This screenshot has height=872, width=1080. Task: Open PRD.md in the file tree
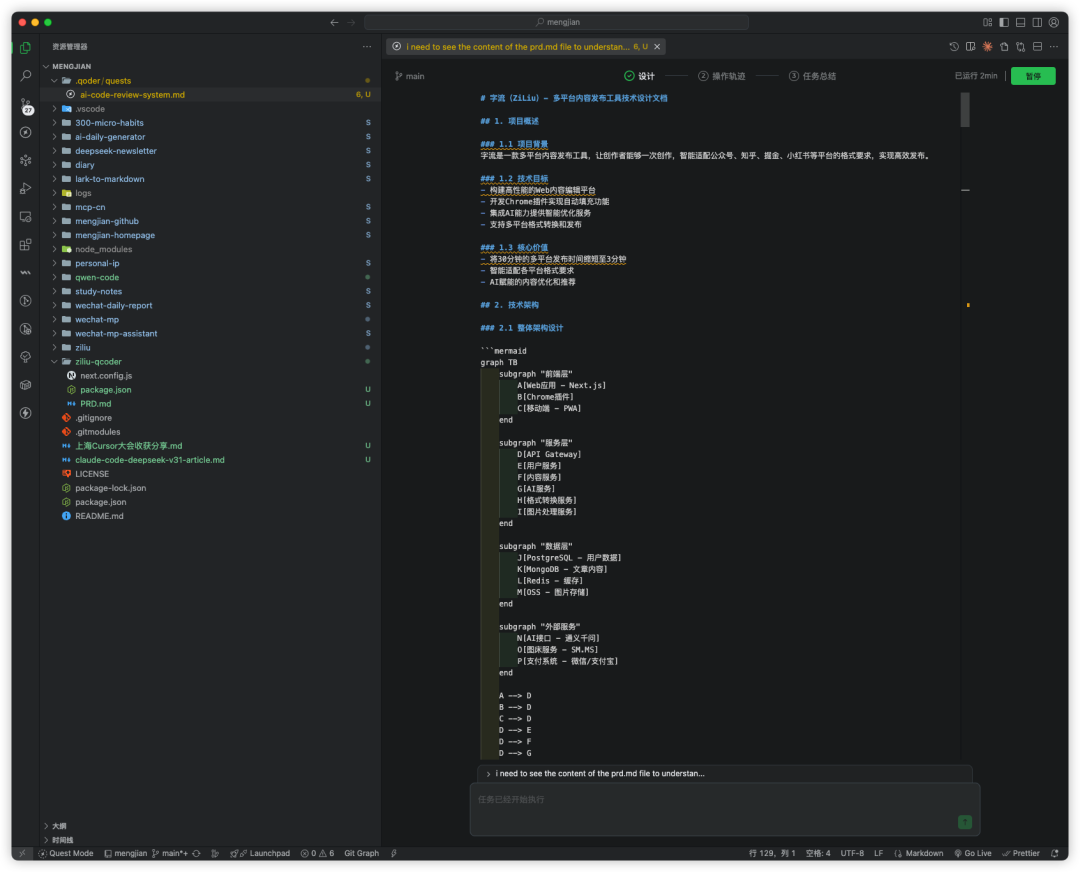pyautogui.click(x=96, y=403)
